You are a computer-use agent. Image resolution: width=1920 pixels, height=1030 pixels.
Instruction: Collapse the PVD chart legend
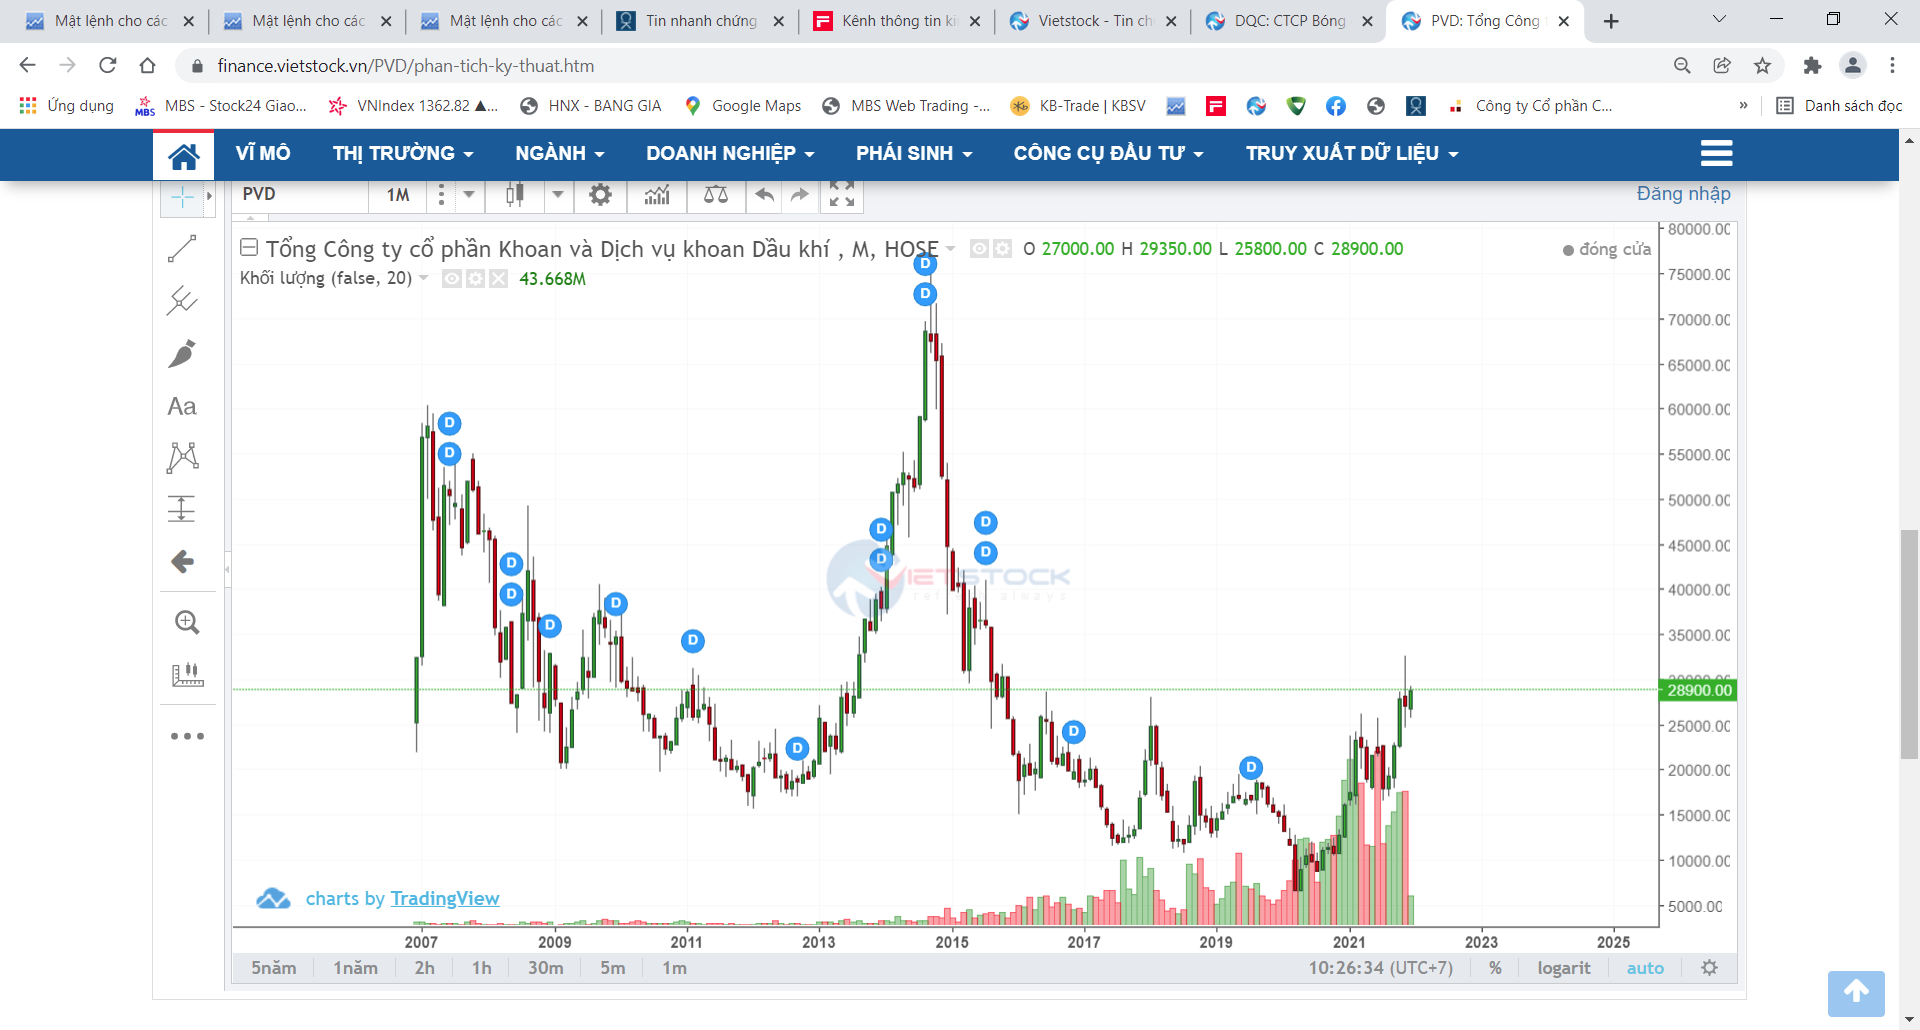(x=249, y=247)
